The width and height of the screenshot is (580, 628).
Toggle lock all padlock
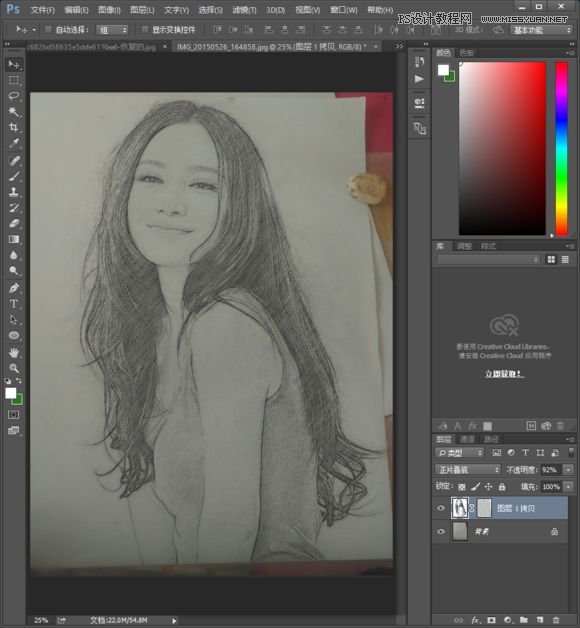point(502,487)
